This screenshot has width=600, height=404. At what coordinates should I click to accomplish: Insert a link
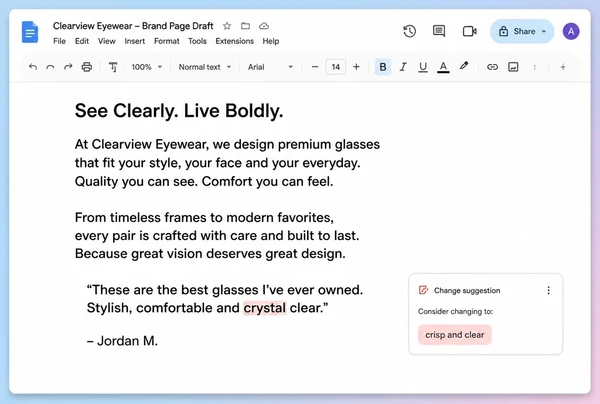point(492,67)
